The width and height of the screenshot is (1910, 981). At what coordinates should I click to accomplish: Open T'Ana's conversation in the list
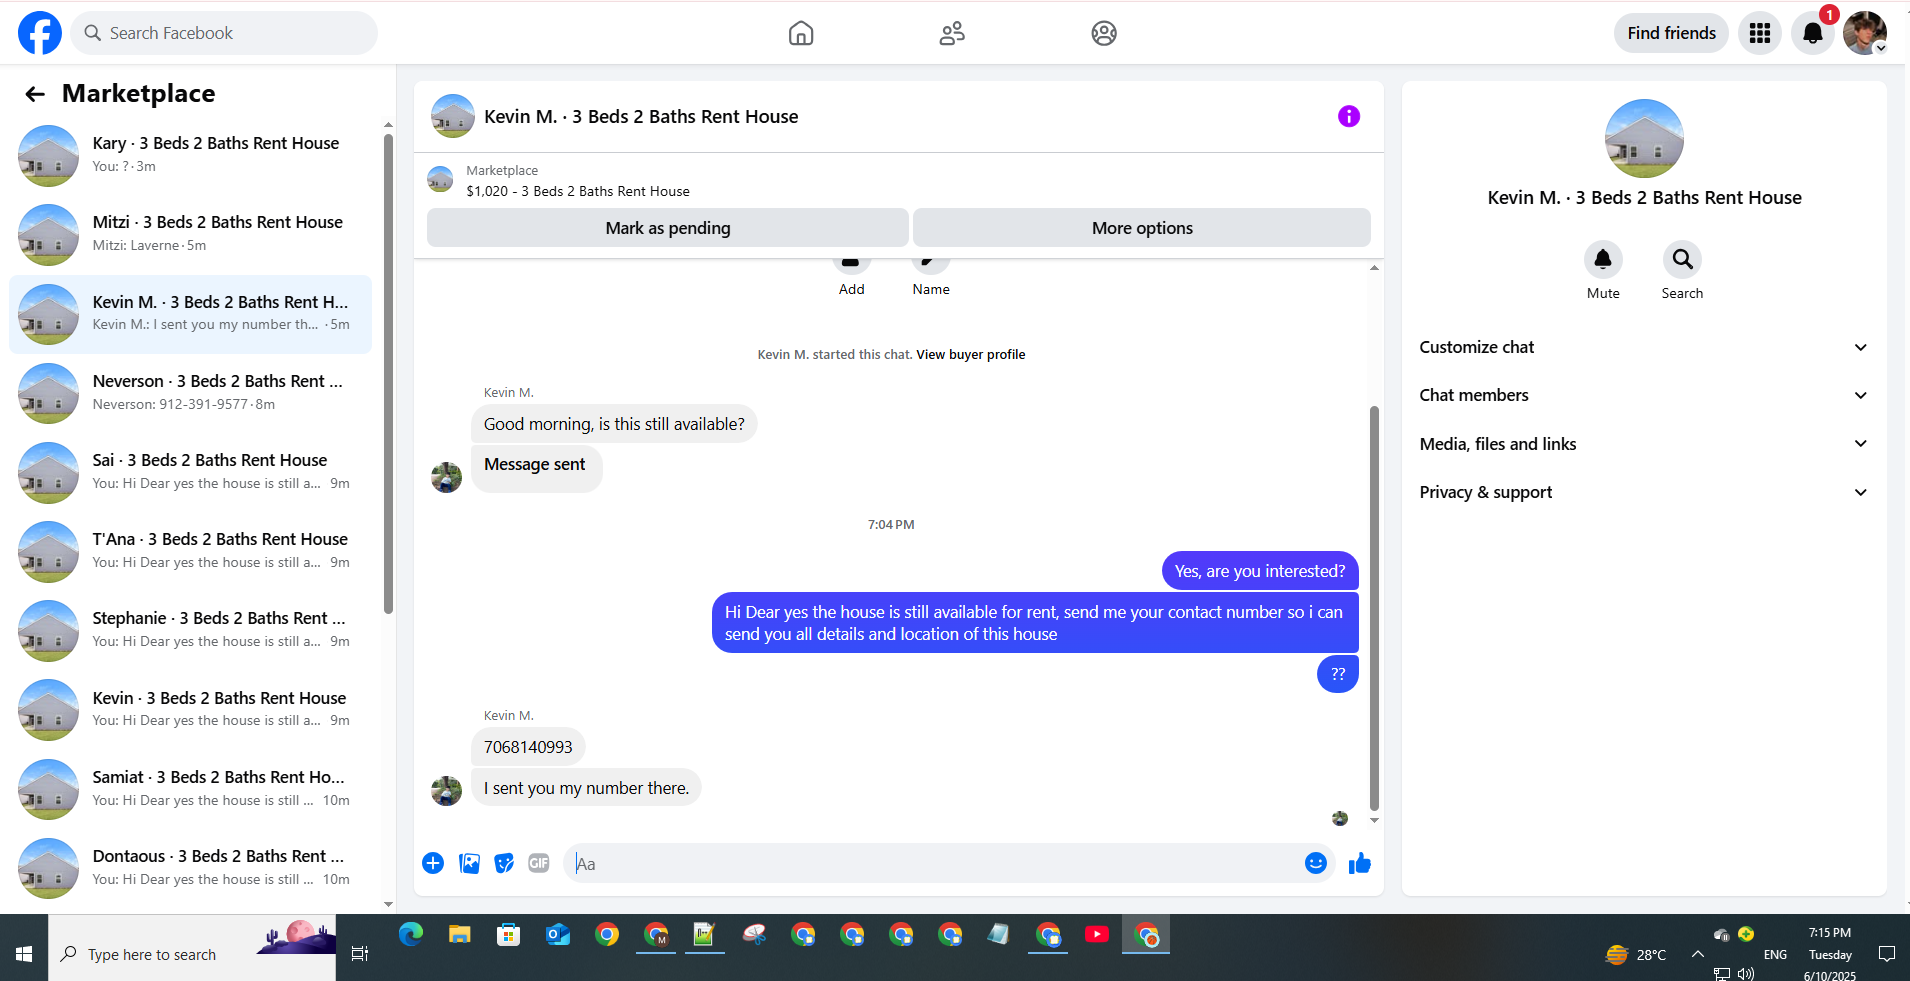[190, 551]
